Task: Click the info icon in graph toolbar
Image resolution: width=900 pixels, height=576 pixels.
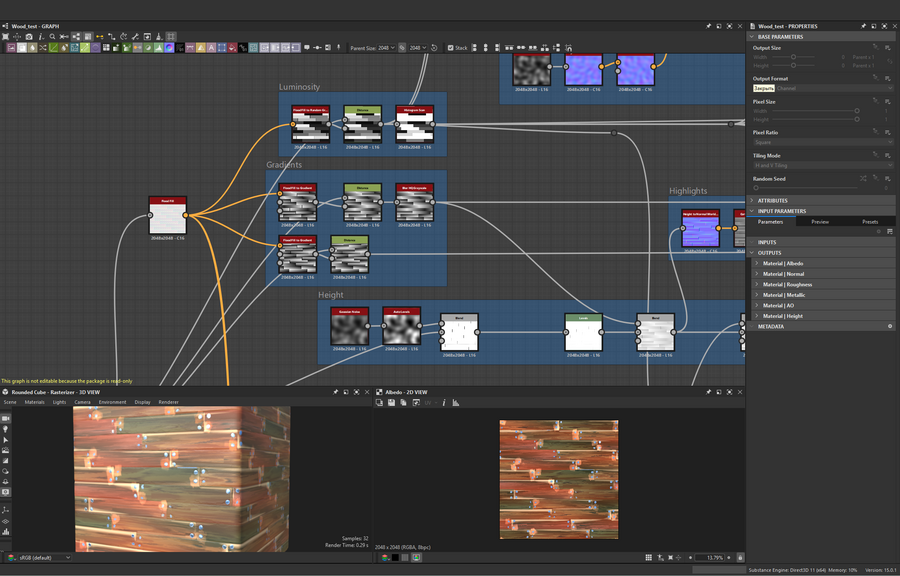Action: [41, 36]
